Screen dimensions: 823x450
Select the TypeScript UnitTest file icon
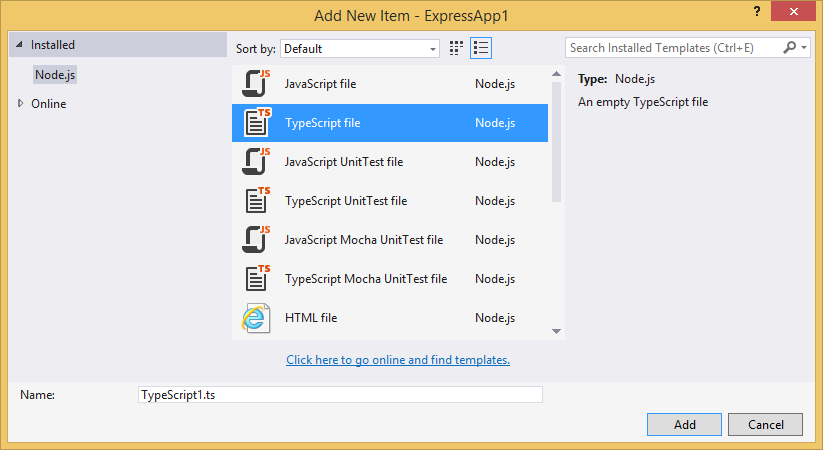click(x=257, y=201)
